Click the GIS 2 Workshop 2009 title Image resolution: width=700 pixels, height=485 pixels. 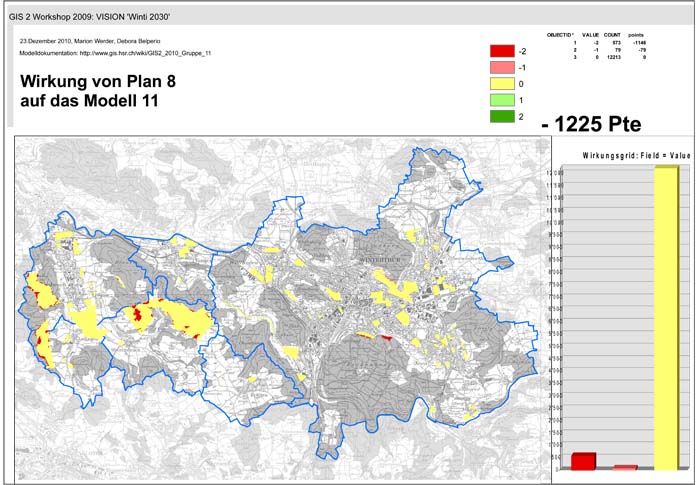coord(100,17)
